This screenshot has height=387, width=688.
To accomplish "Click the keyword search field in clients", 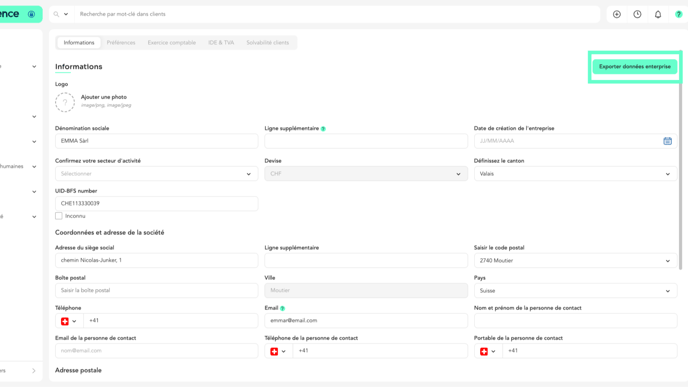I will pos(337,14).
